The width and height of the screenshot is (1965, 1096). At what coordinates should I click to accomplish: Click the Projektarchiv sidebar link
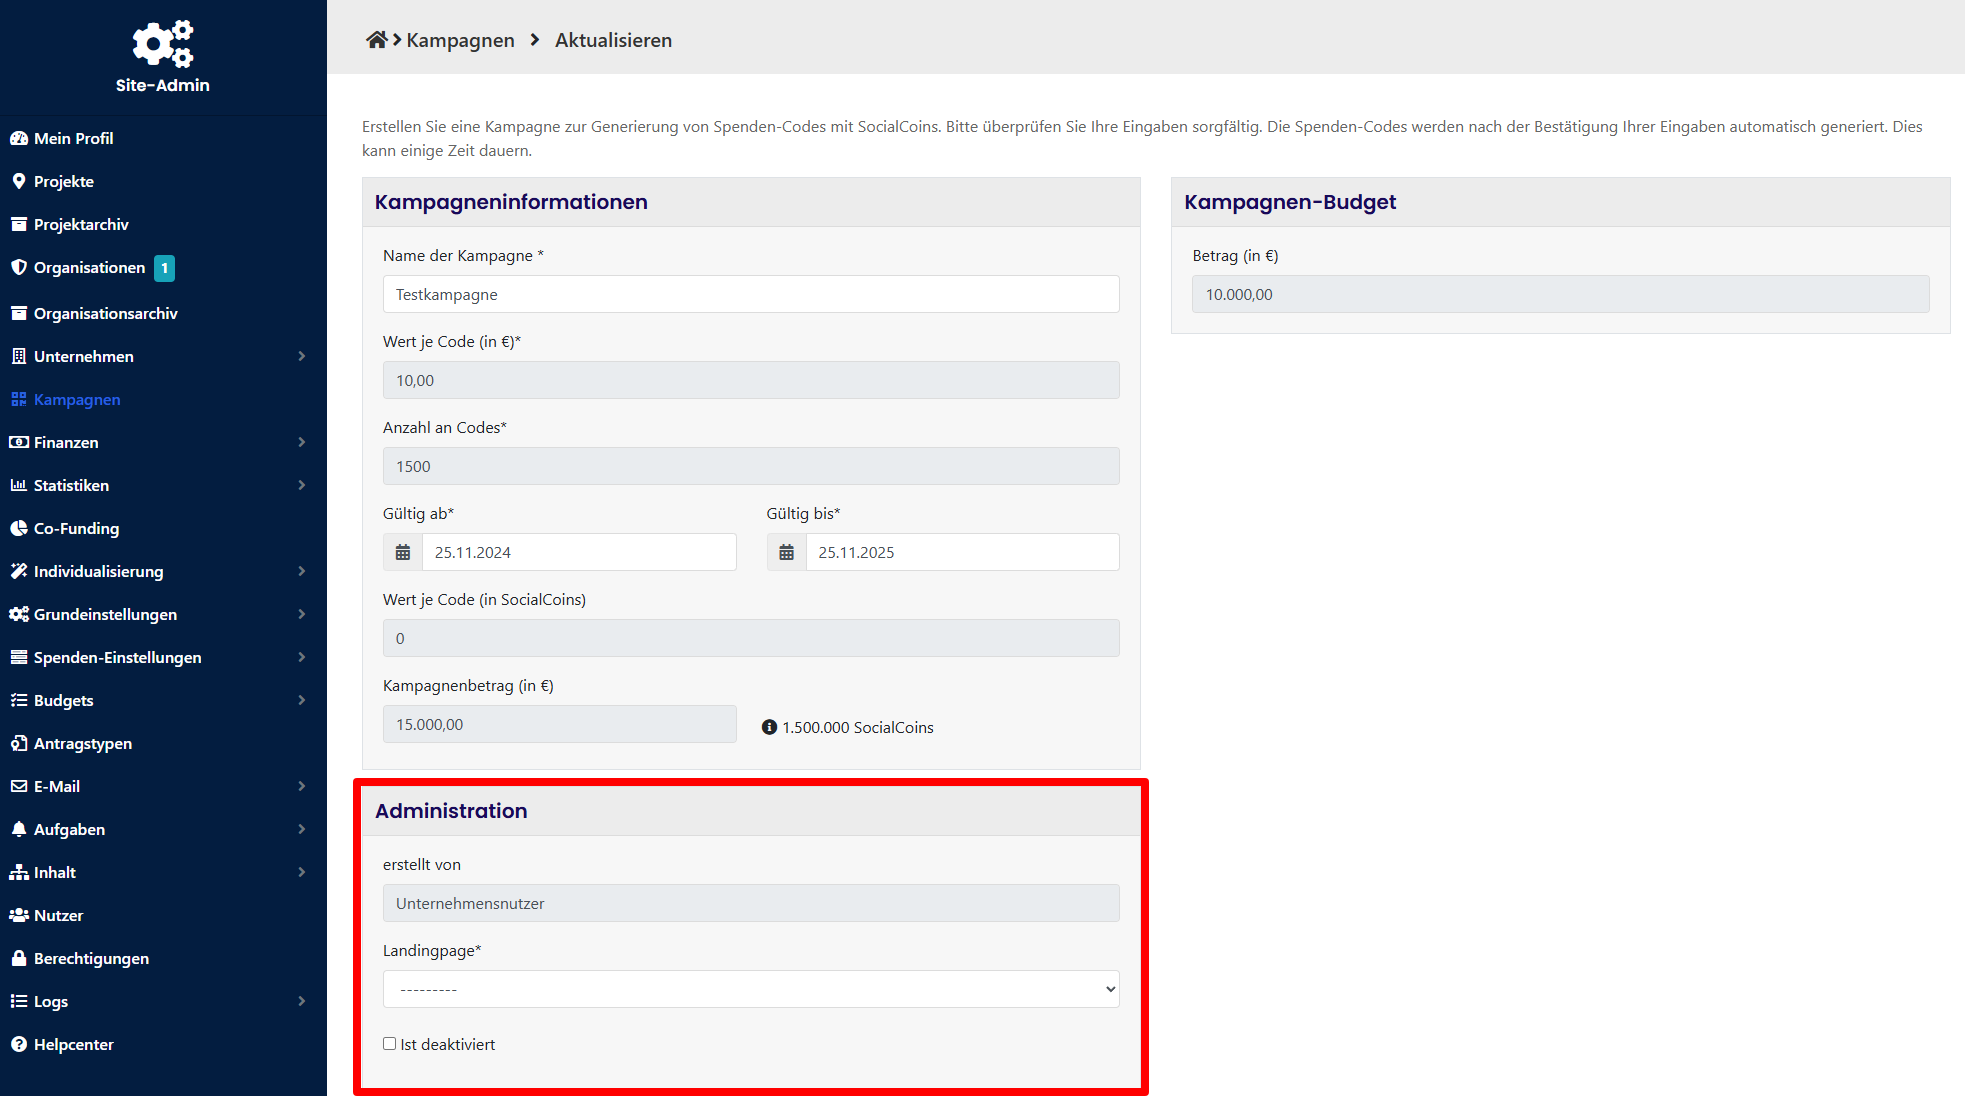click(x=81, y=224)
